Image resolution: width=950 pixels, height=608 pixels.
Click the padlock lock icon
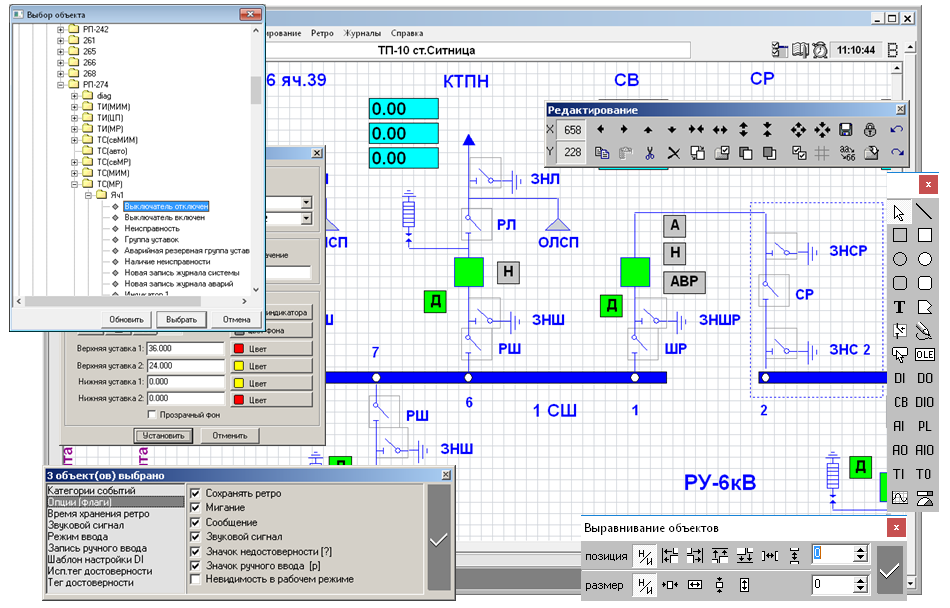coord(871,129)
